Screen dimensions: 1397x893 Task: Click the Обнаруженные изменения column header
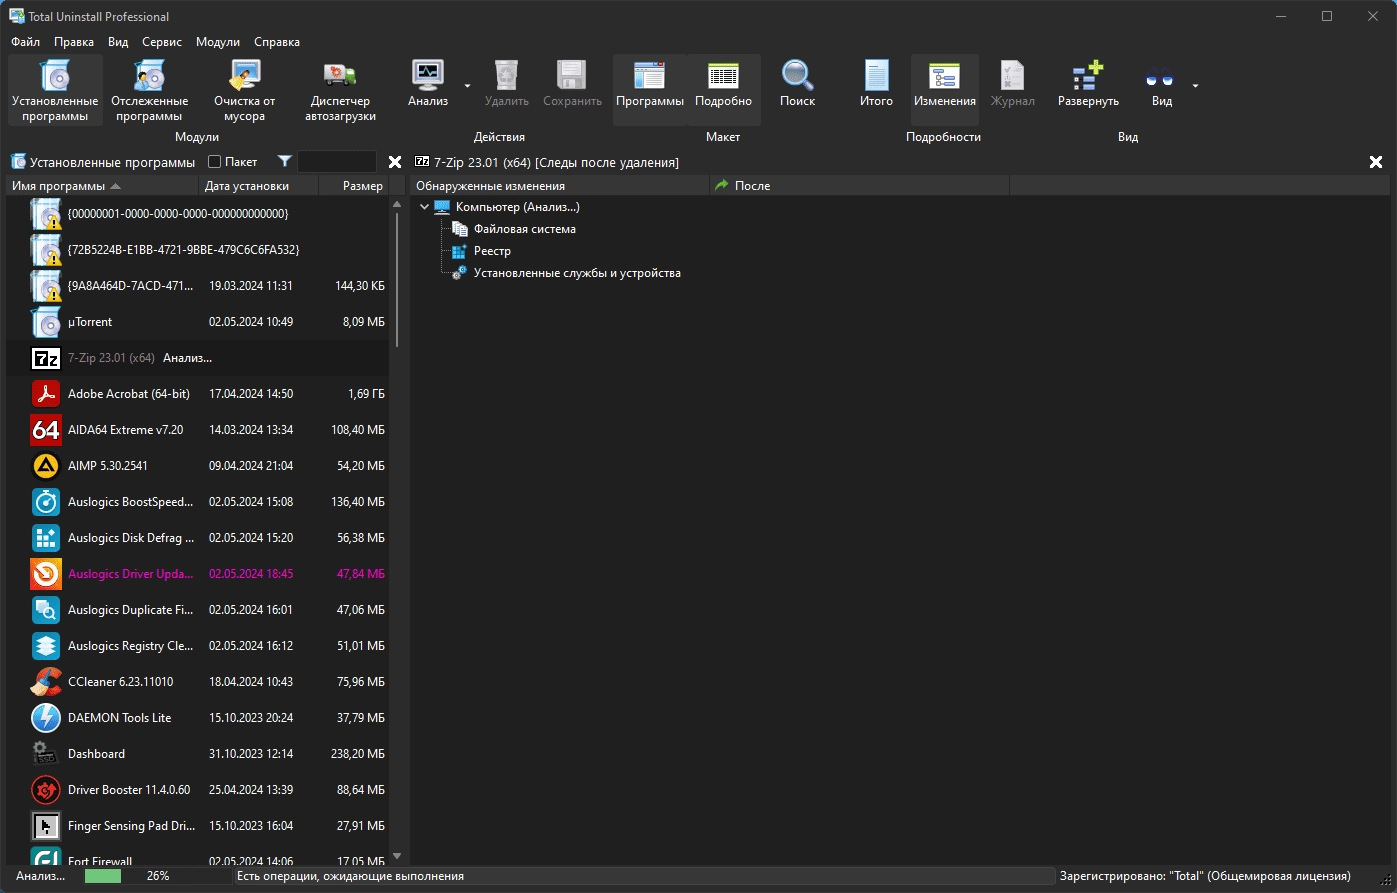coord(560,186)
